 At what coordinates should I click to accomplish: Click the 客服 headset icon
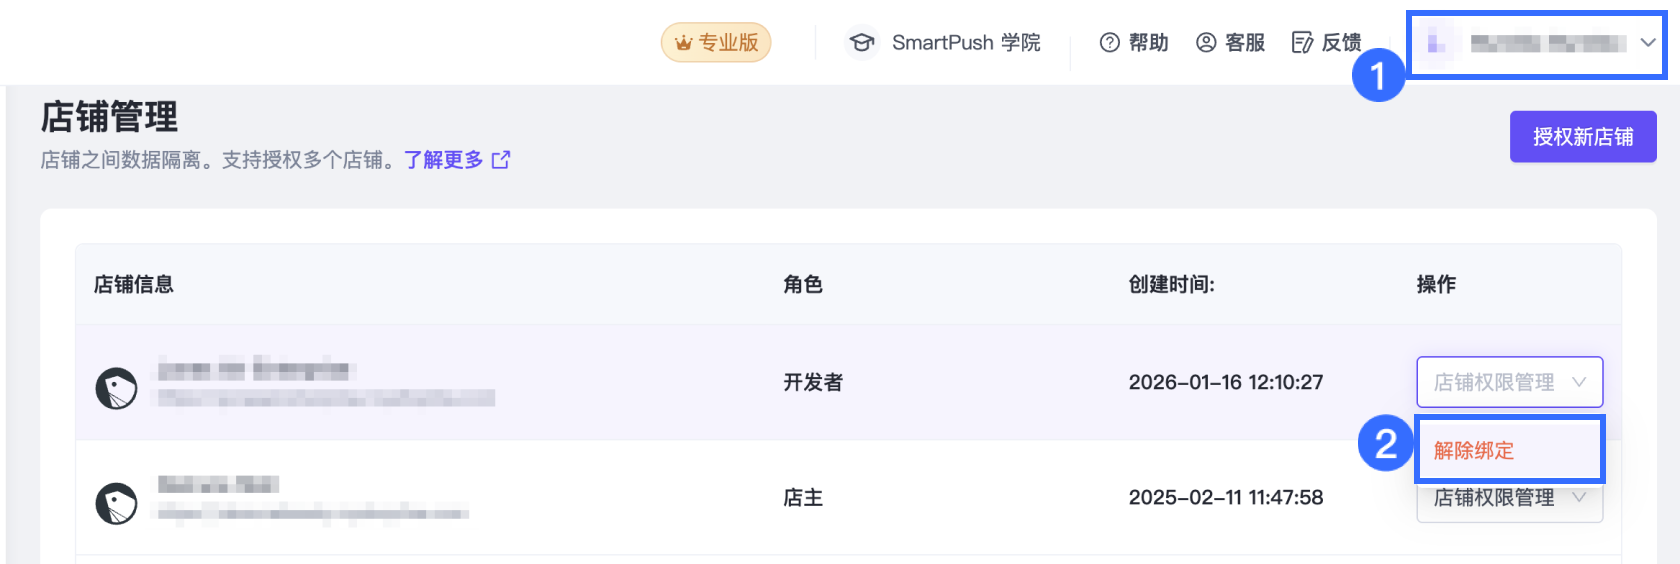tap(1206, 43)
